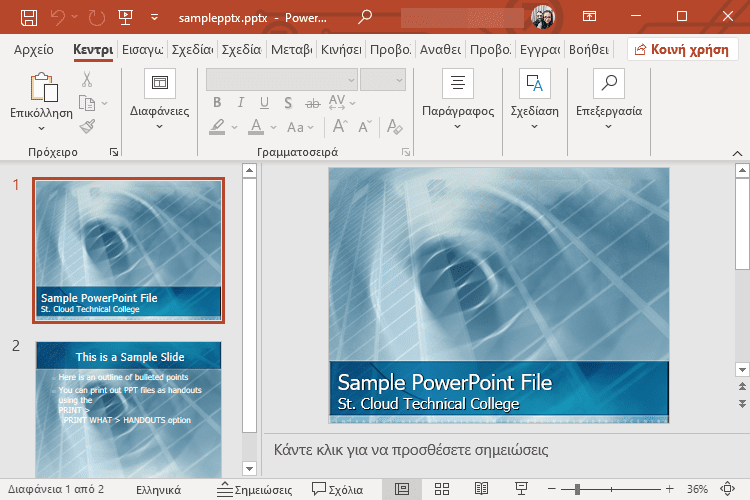Start slideshow from status bar icon

[521, 489]
